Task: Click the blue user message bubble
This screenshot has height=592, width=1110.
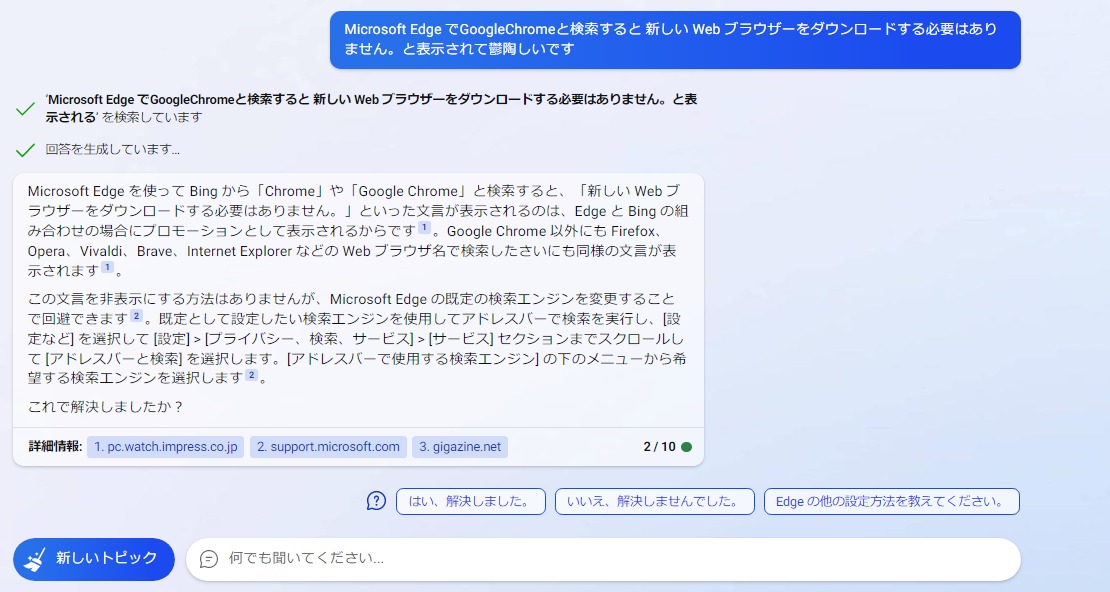Action: click(x=675, y=40)
